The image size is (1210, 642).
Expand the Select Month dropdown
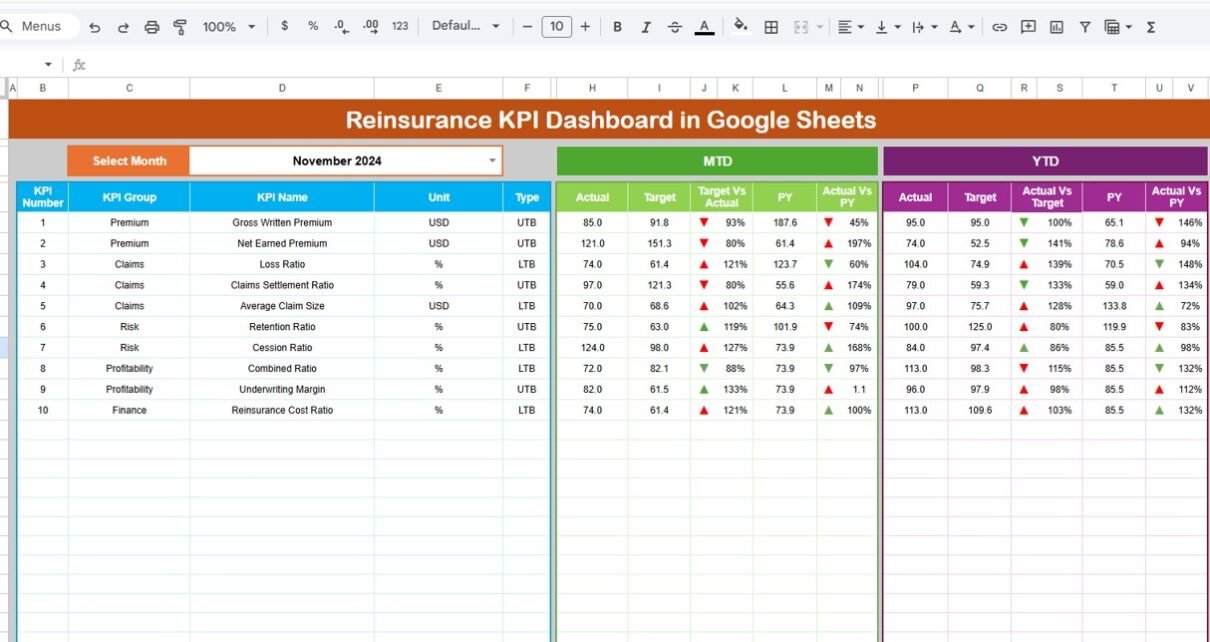pos(491,160)
